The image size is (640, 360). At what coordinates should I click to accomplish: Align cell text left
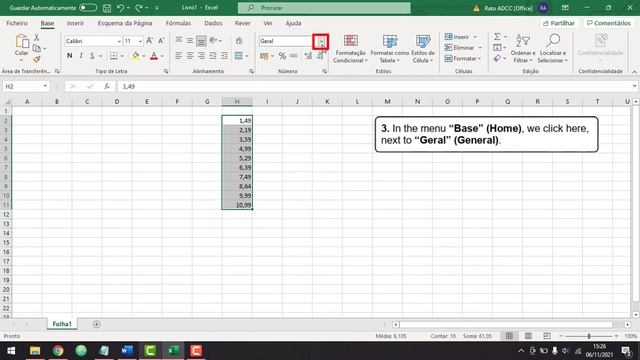pyautogui.click(x=178, y=56)
